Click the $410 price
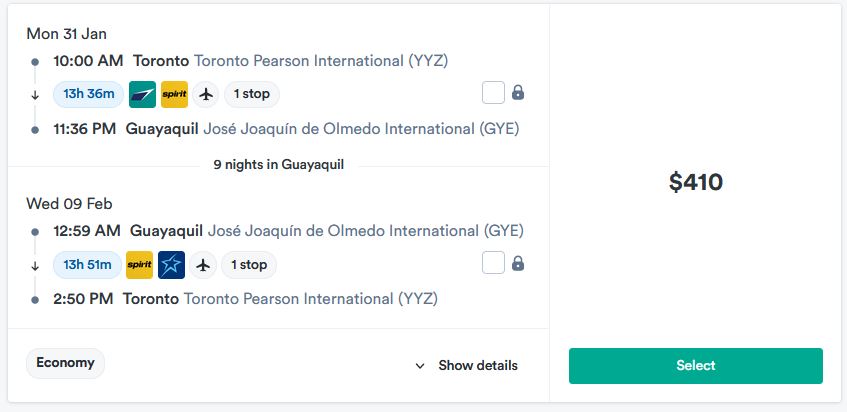The image size is (847, 412). point(696,182)
